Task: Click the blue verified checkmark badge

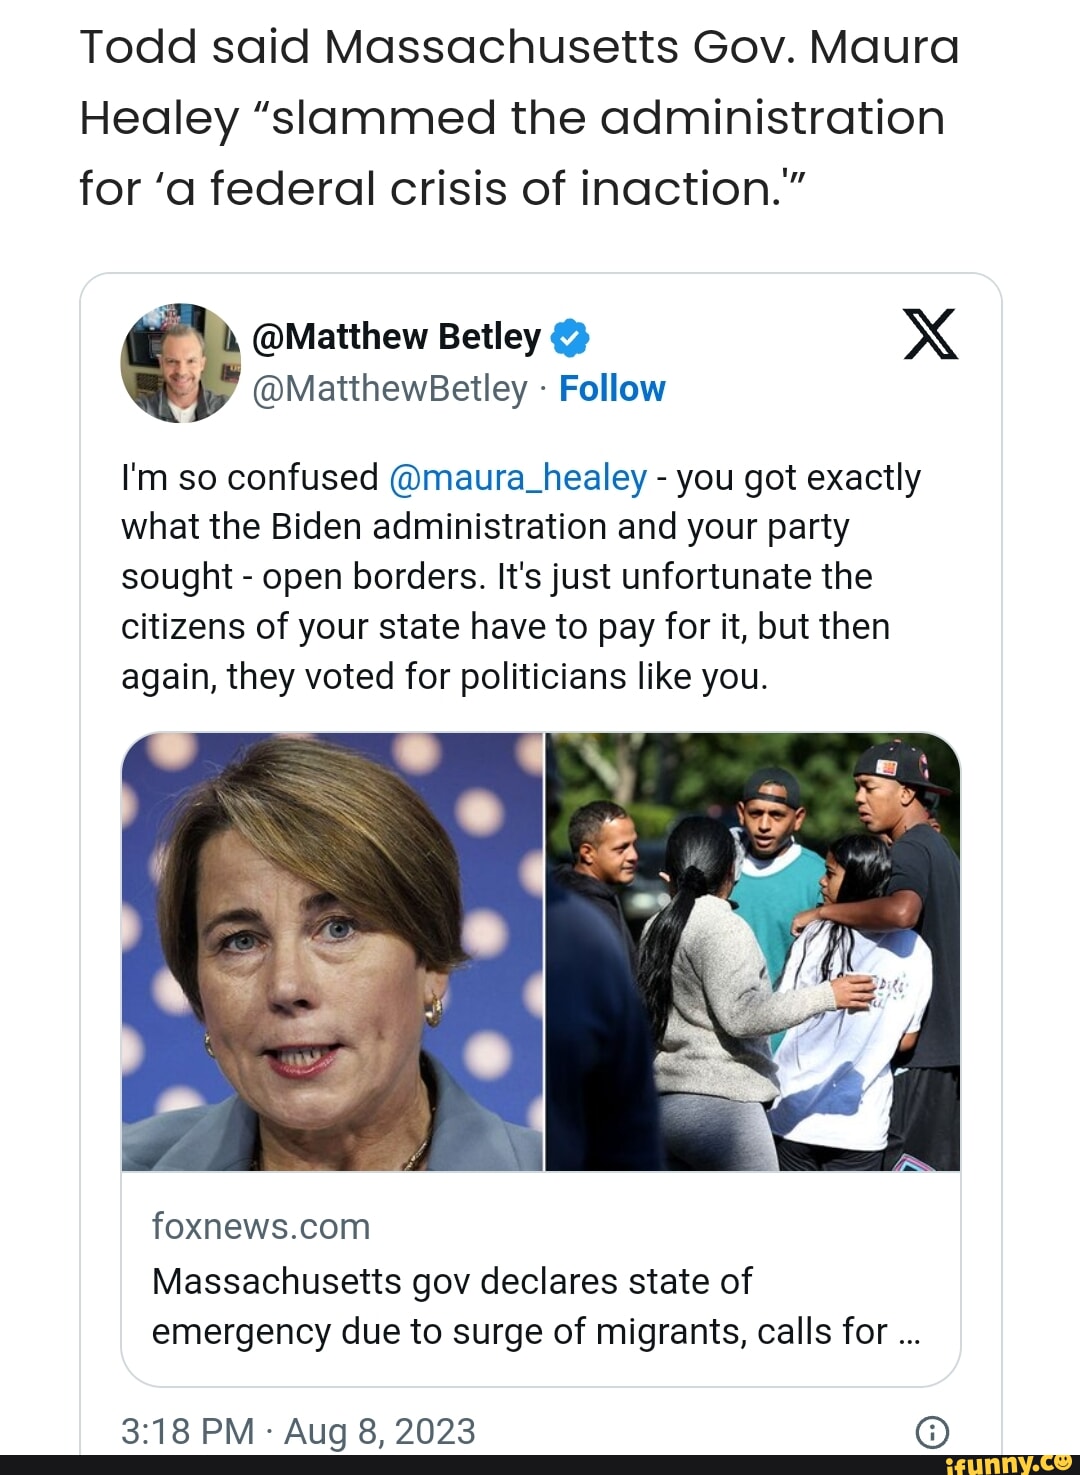Action: [x=570, y=338]
